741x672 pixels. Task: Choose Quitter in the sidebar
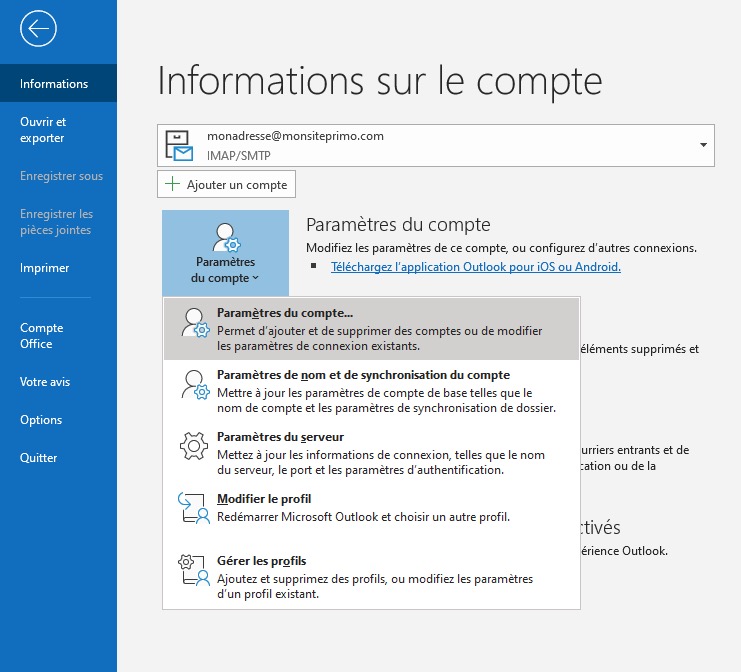click(x=39, y=458)
